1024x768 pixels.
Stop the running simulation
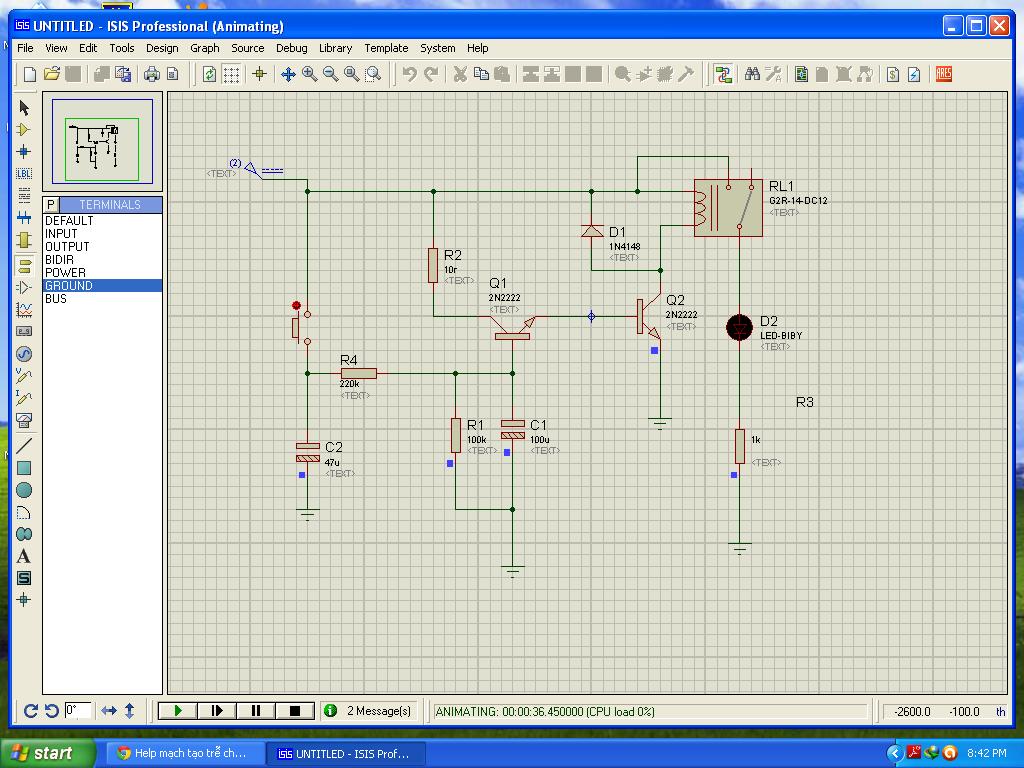[x=294, y=711]
